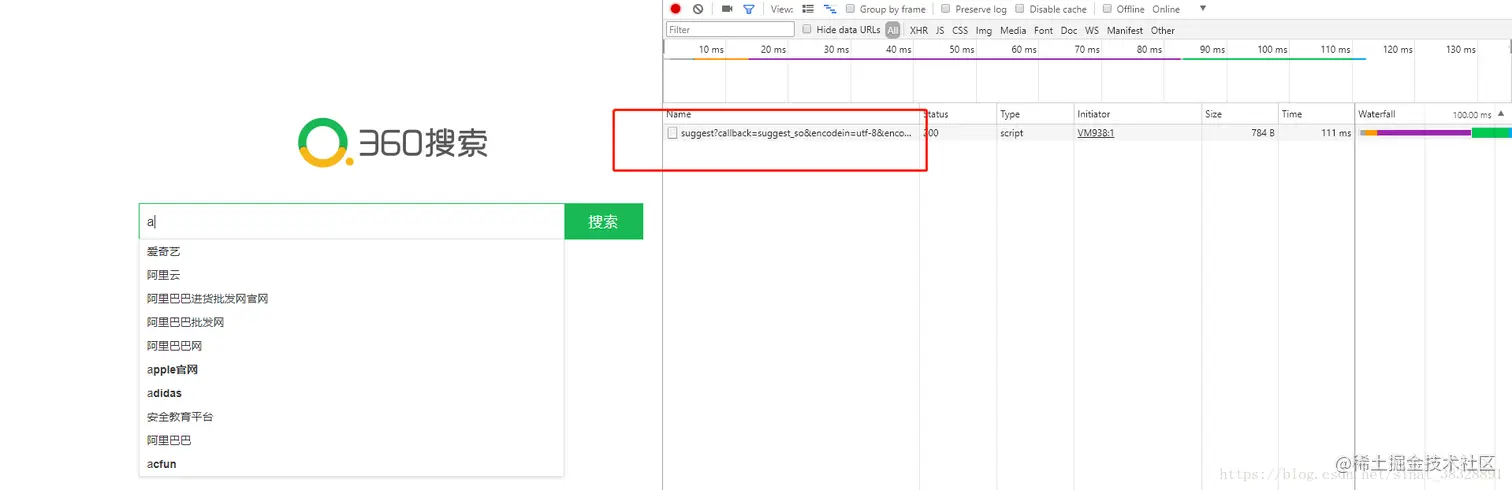Click the script type cell

tap(1011, 133)
